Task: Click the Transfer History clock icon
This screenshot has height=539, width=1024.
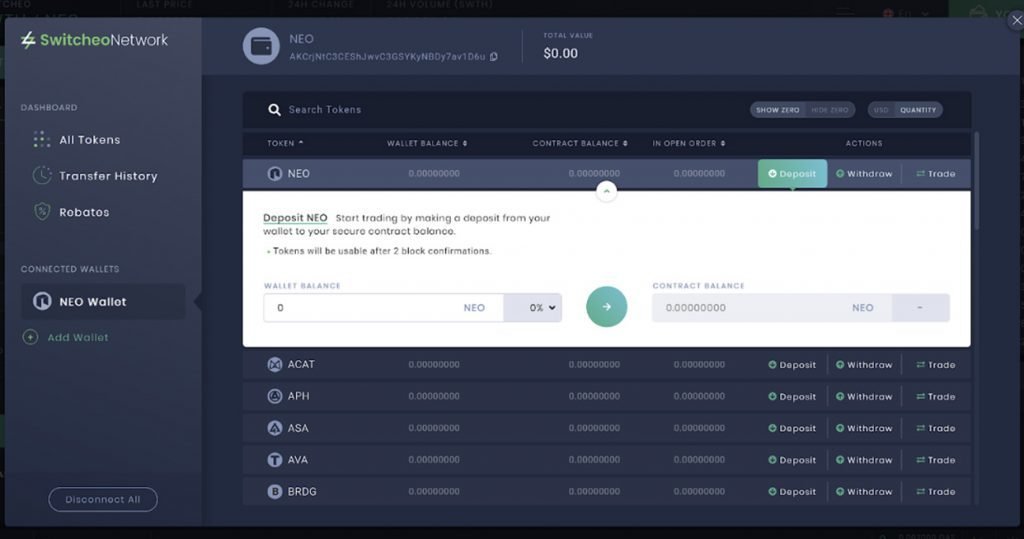Action: [42, 175]
